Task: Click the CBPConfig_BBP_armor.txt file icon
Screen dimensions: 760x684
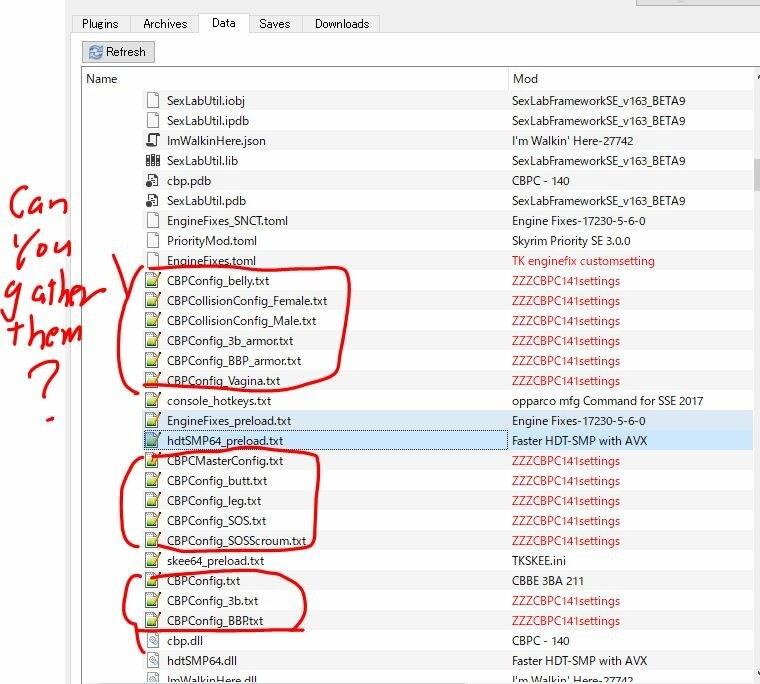Action: coord(153,360)
